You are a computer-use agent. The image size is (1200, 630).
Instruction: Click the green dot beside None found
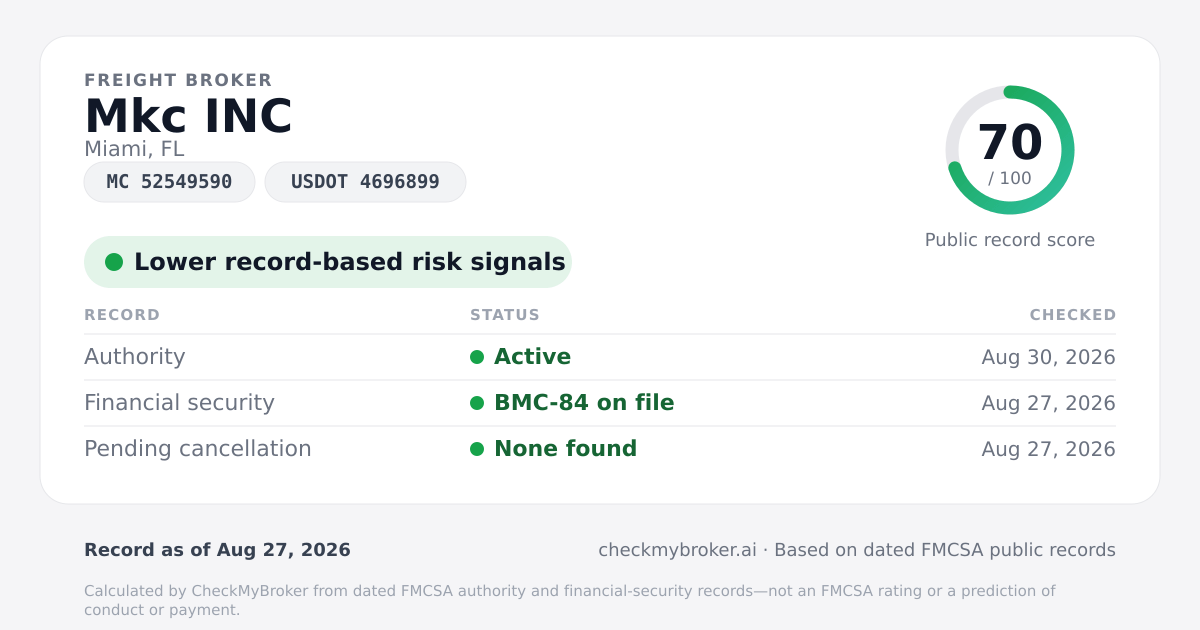(477, 449)
